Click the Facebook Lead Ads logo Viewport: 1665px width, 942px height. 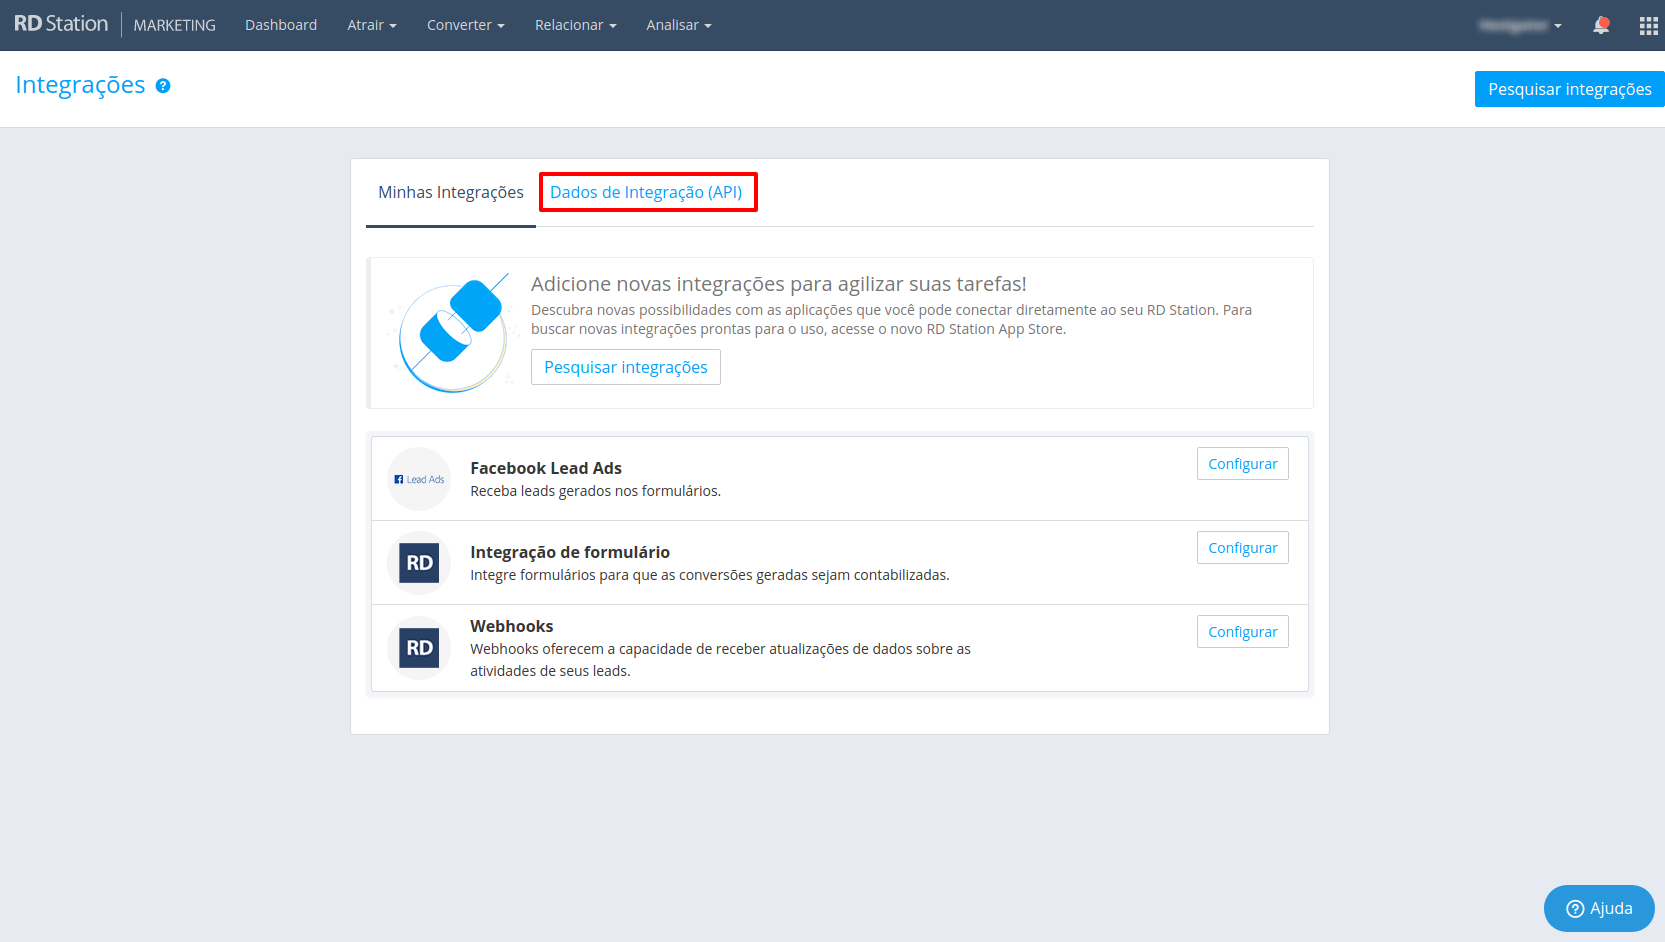point(419,479)
